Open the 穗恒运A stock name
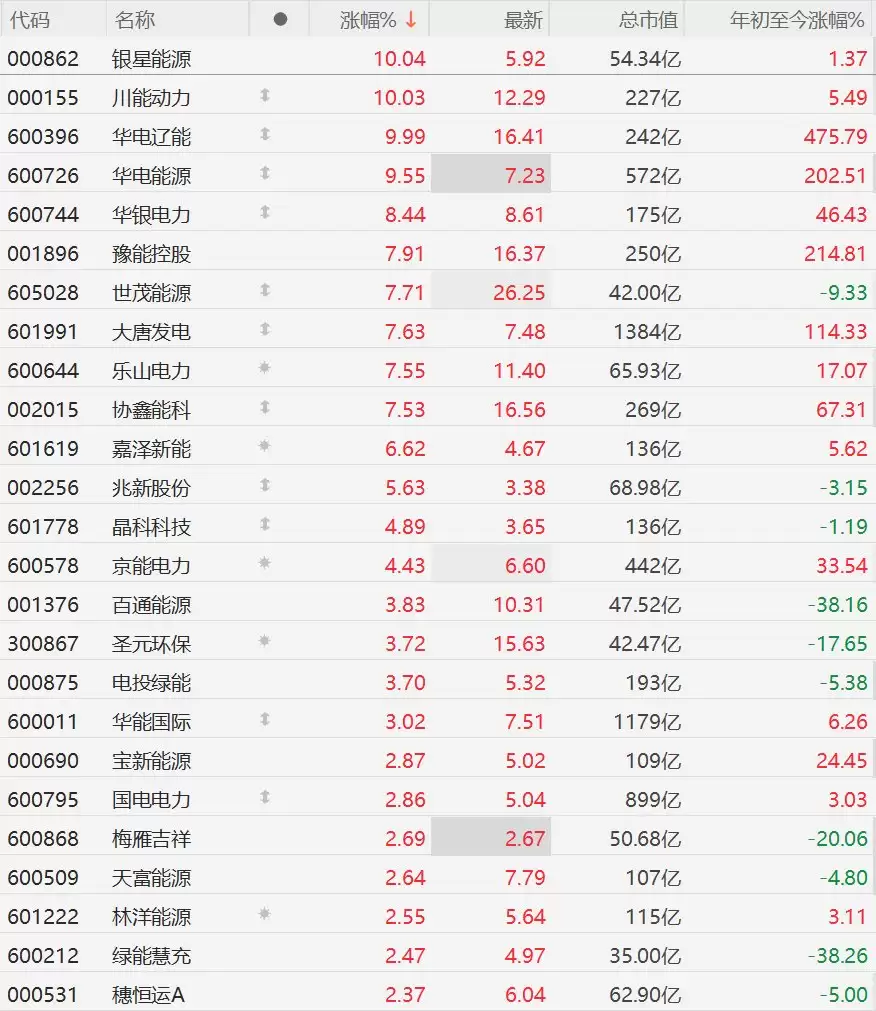876x1011 pixels. click(x=148, y=995)
